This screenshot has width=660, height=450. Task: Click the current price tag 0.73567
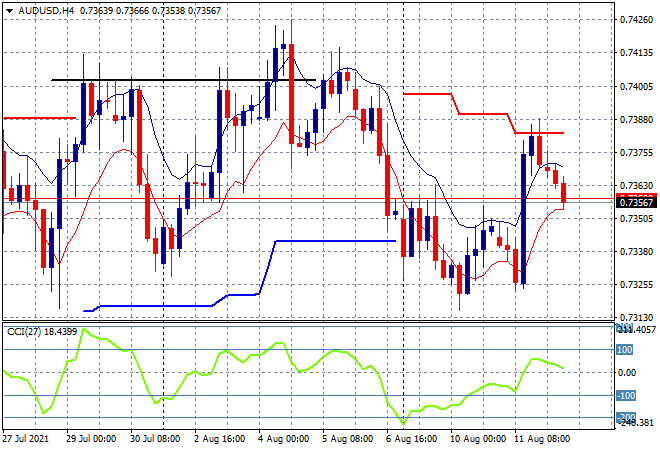(636, 203)
